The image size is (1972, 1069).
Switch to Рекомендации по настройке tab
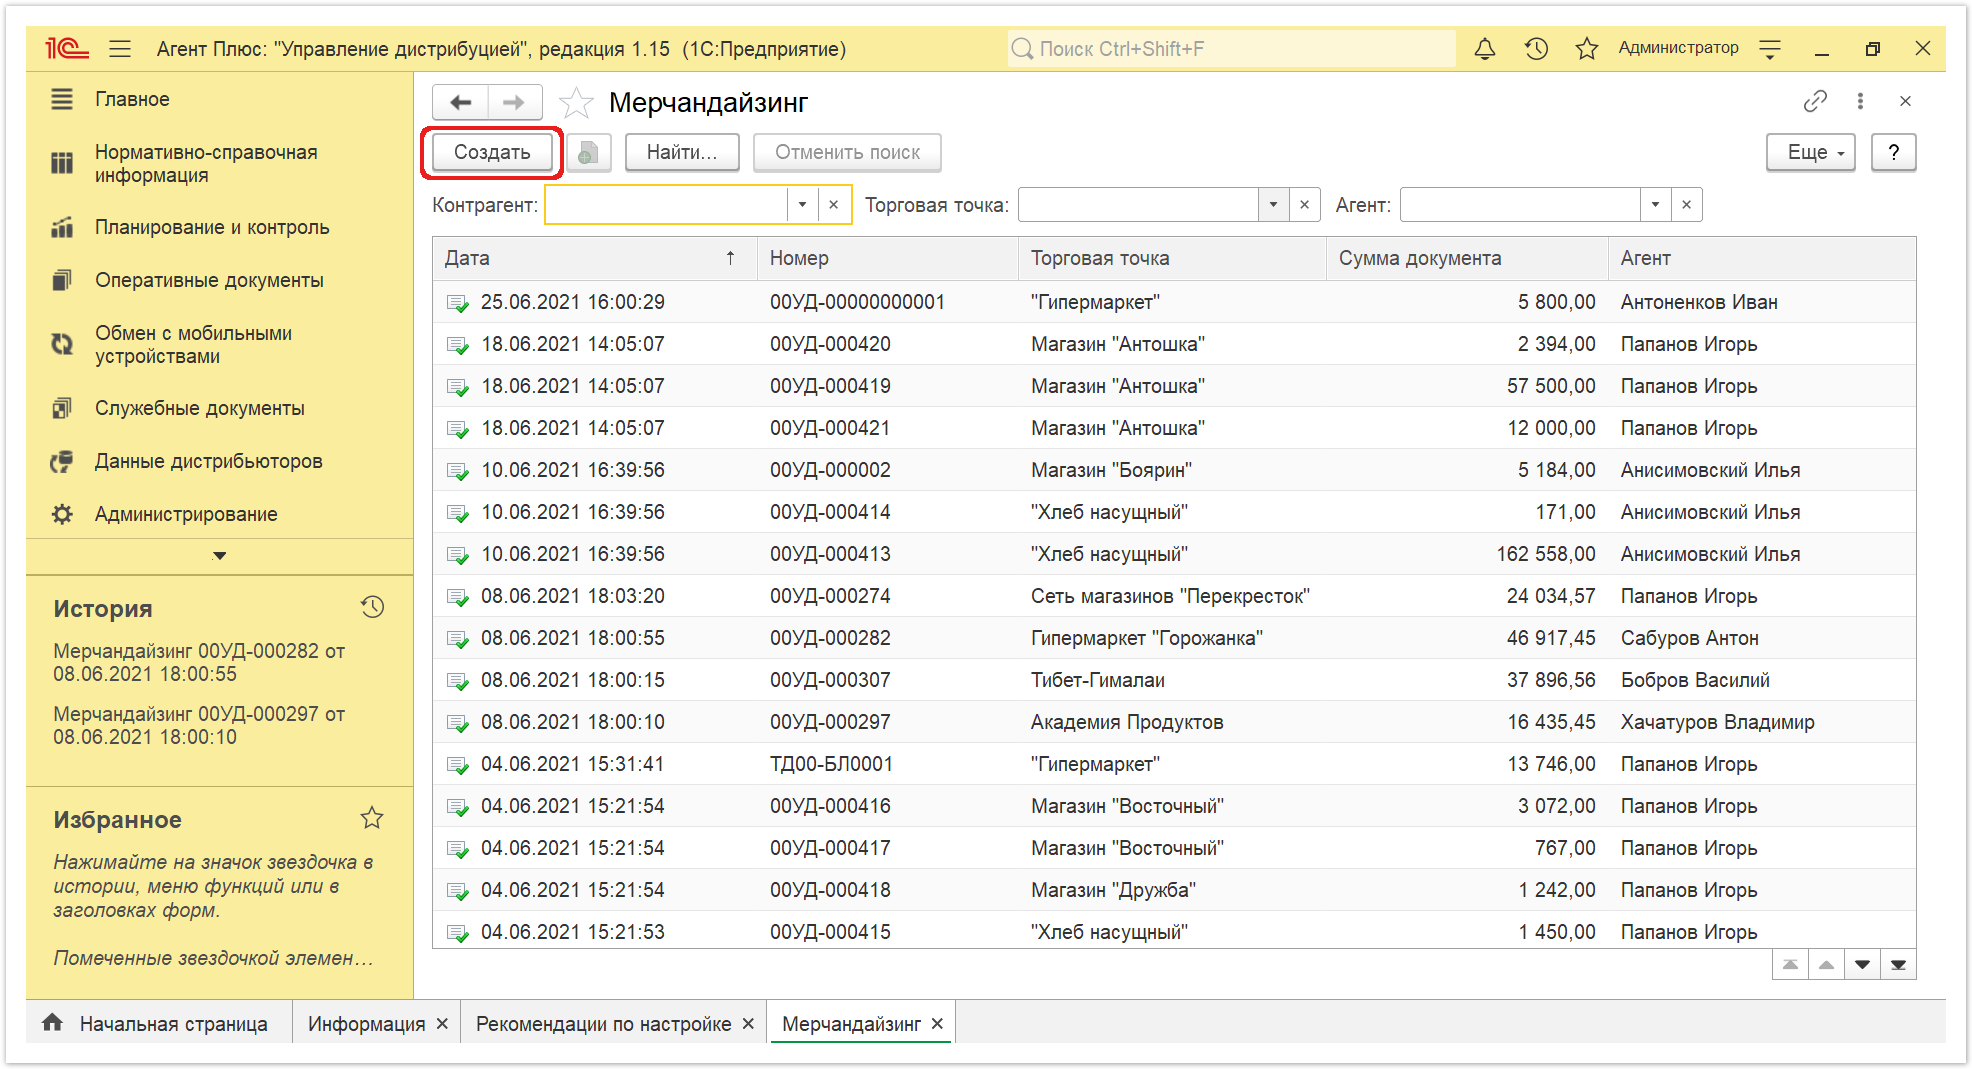coord(603,1024)
